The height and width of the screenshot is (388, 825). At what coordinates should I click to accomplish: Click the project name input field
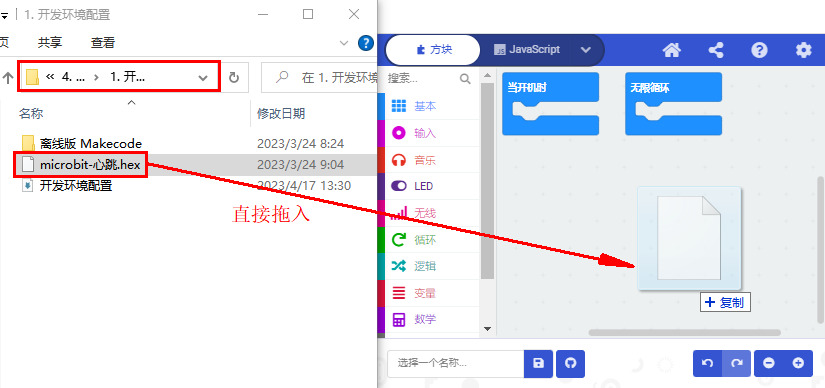[456, 363]
